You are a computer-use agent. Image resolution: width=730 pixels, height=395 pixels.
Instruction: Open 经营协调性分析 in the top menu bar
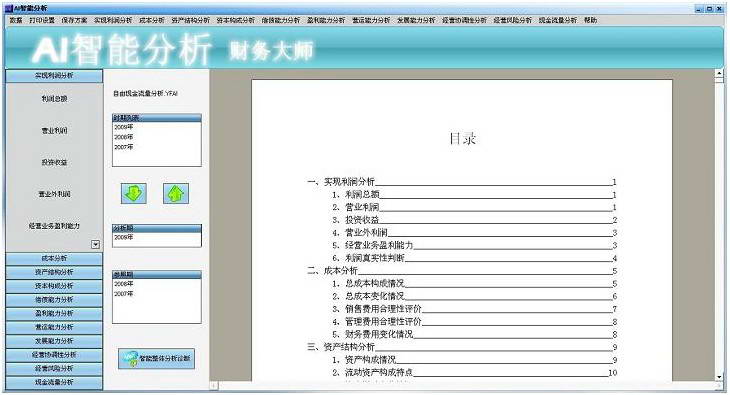point(465,20)
